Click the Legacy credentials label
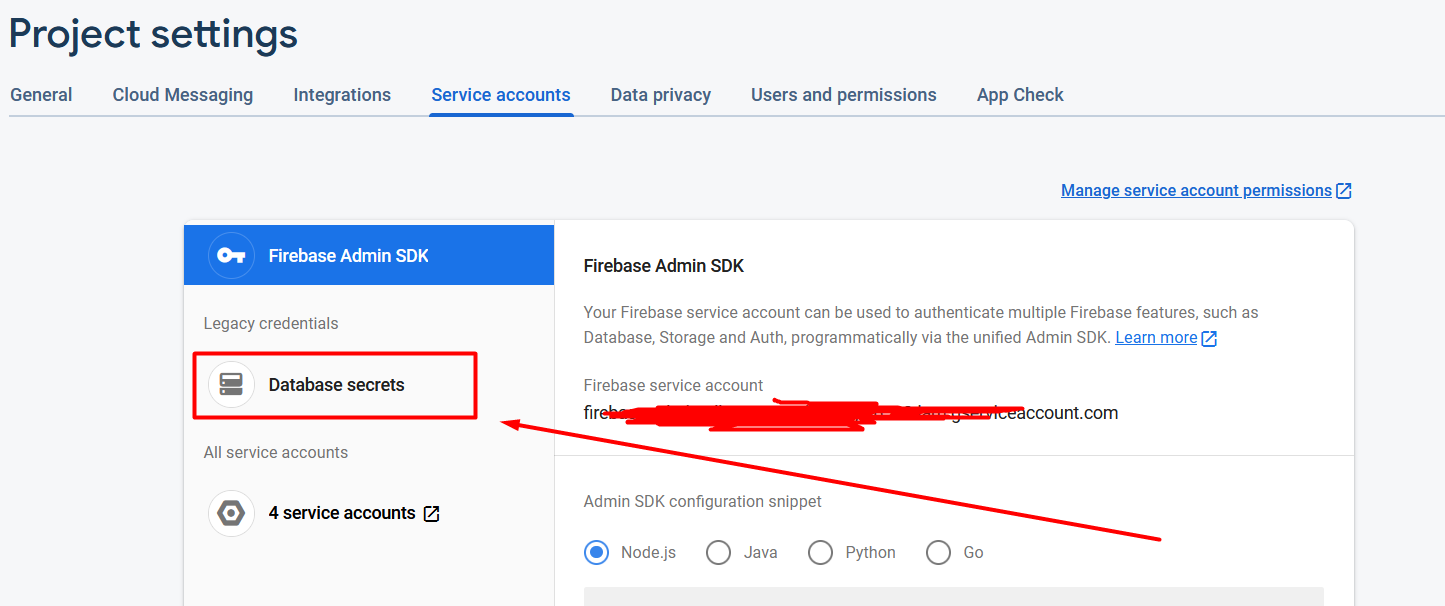 point(271,323)
